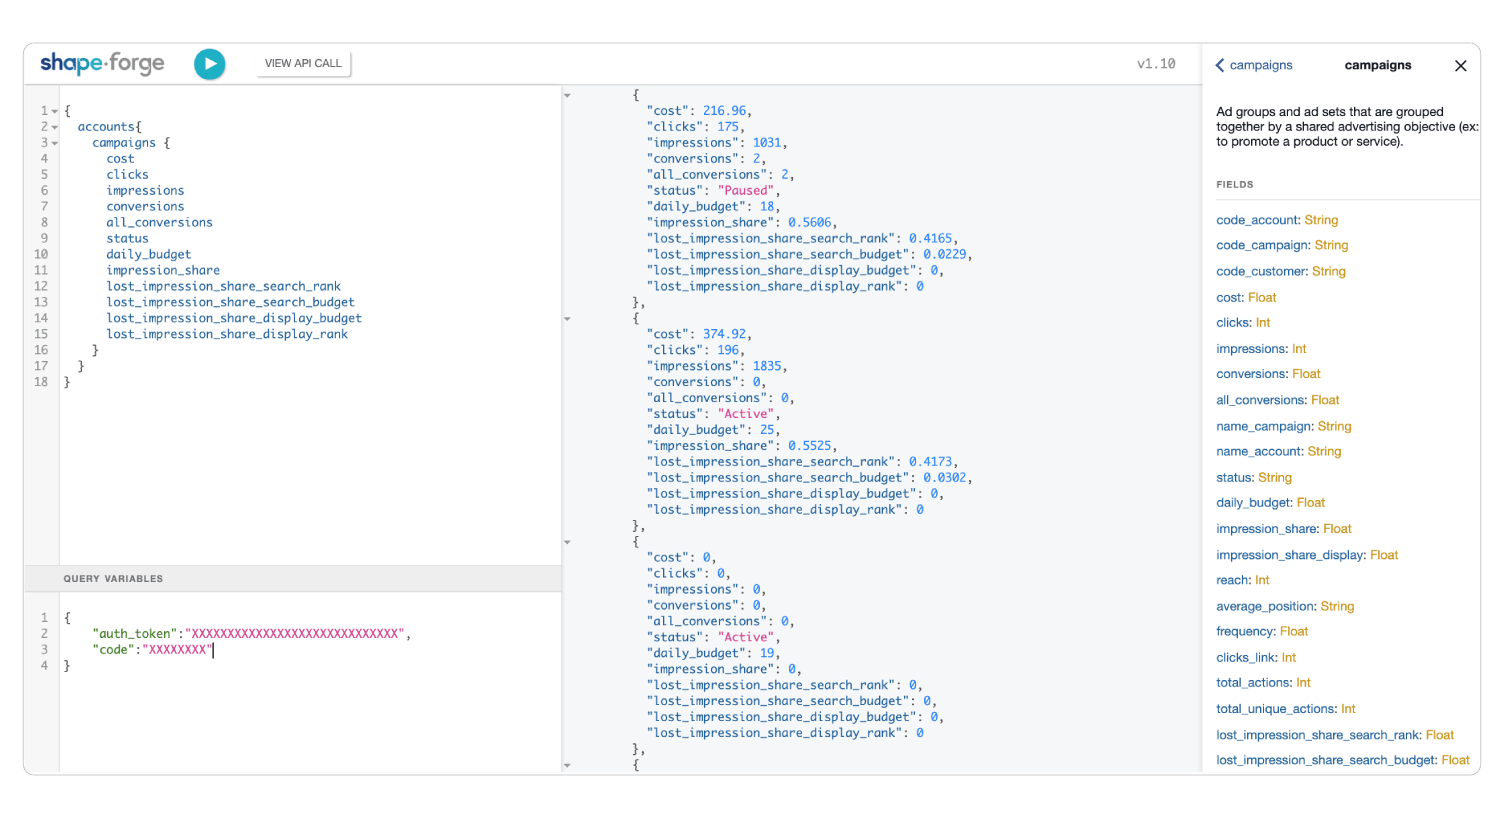
Task: Click all_conversions on query line 8
Action: (160, 223)
